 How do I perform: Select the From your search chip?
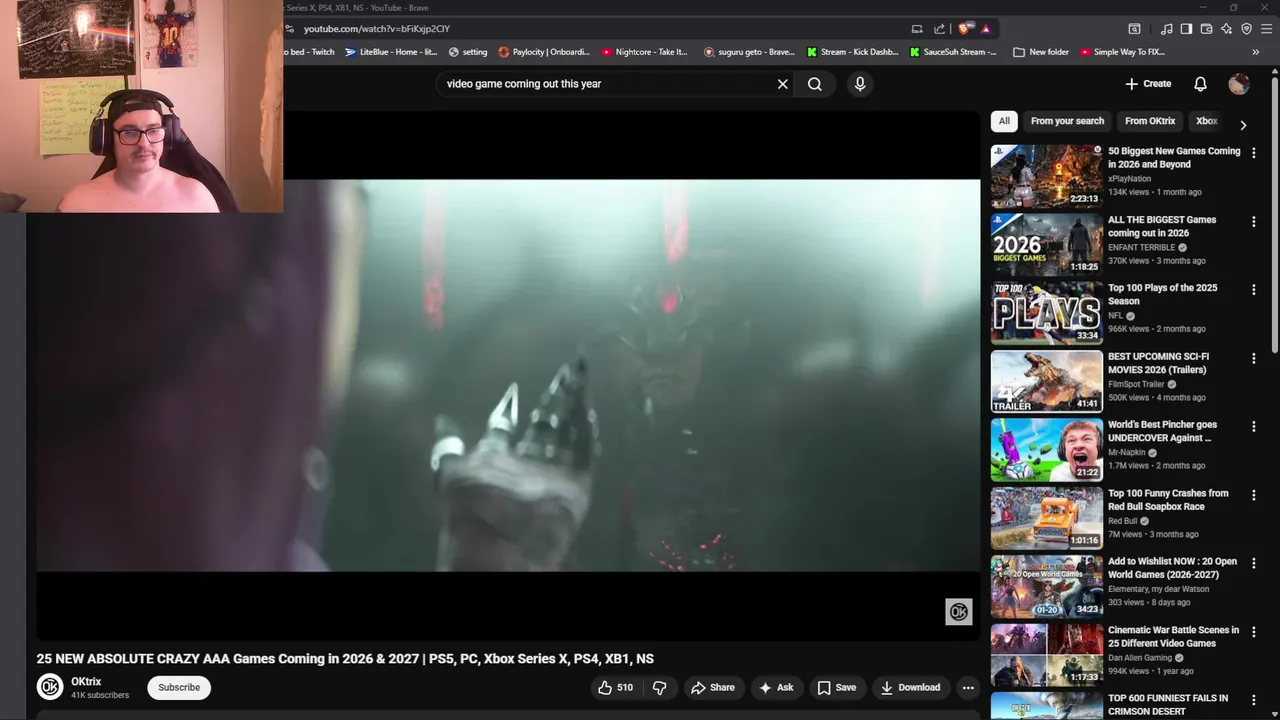1067,121
